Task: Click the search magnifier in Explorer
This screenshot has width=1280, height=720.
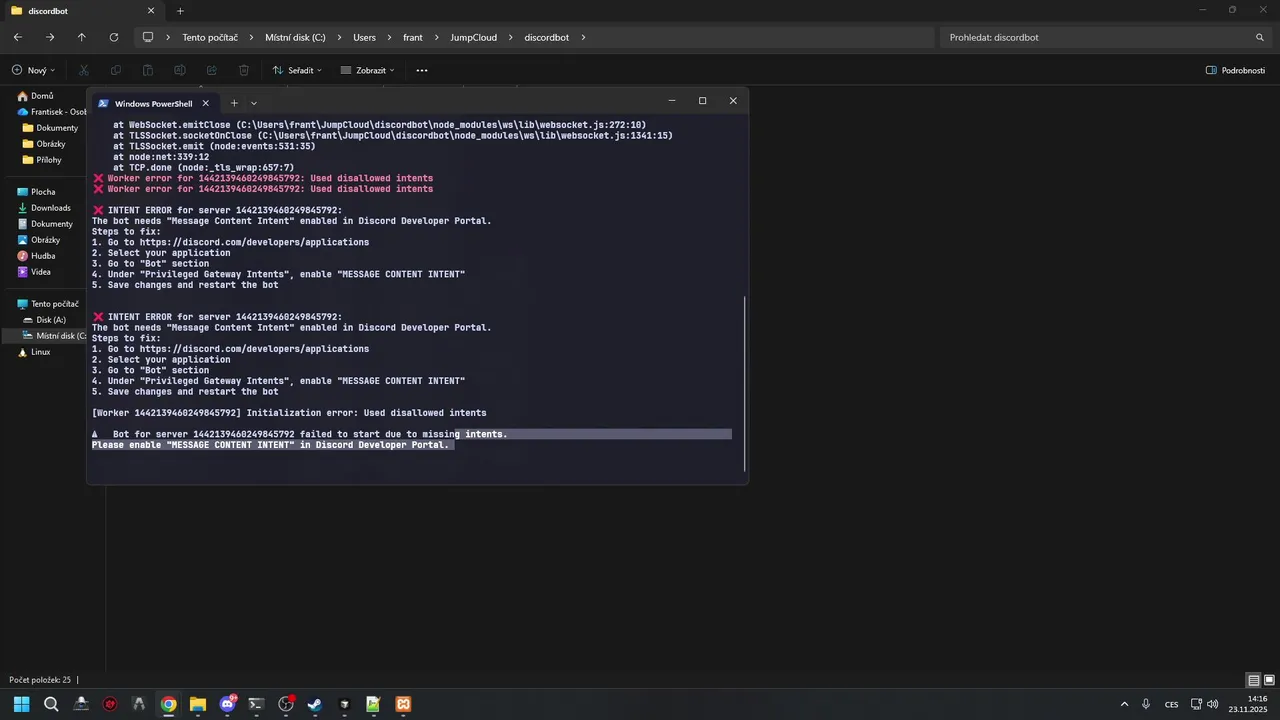Action: (1260, 37)
